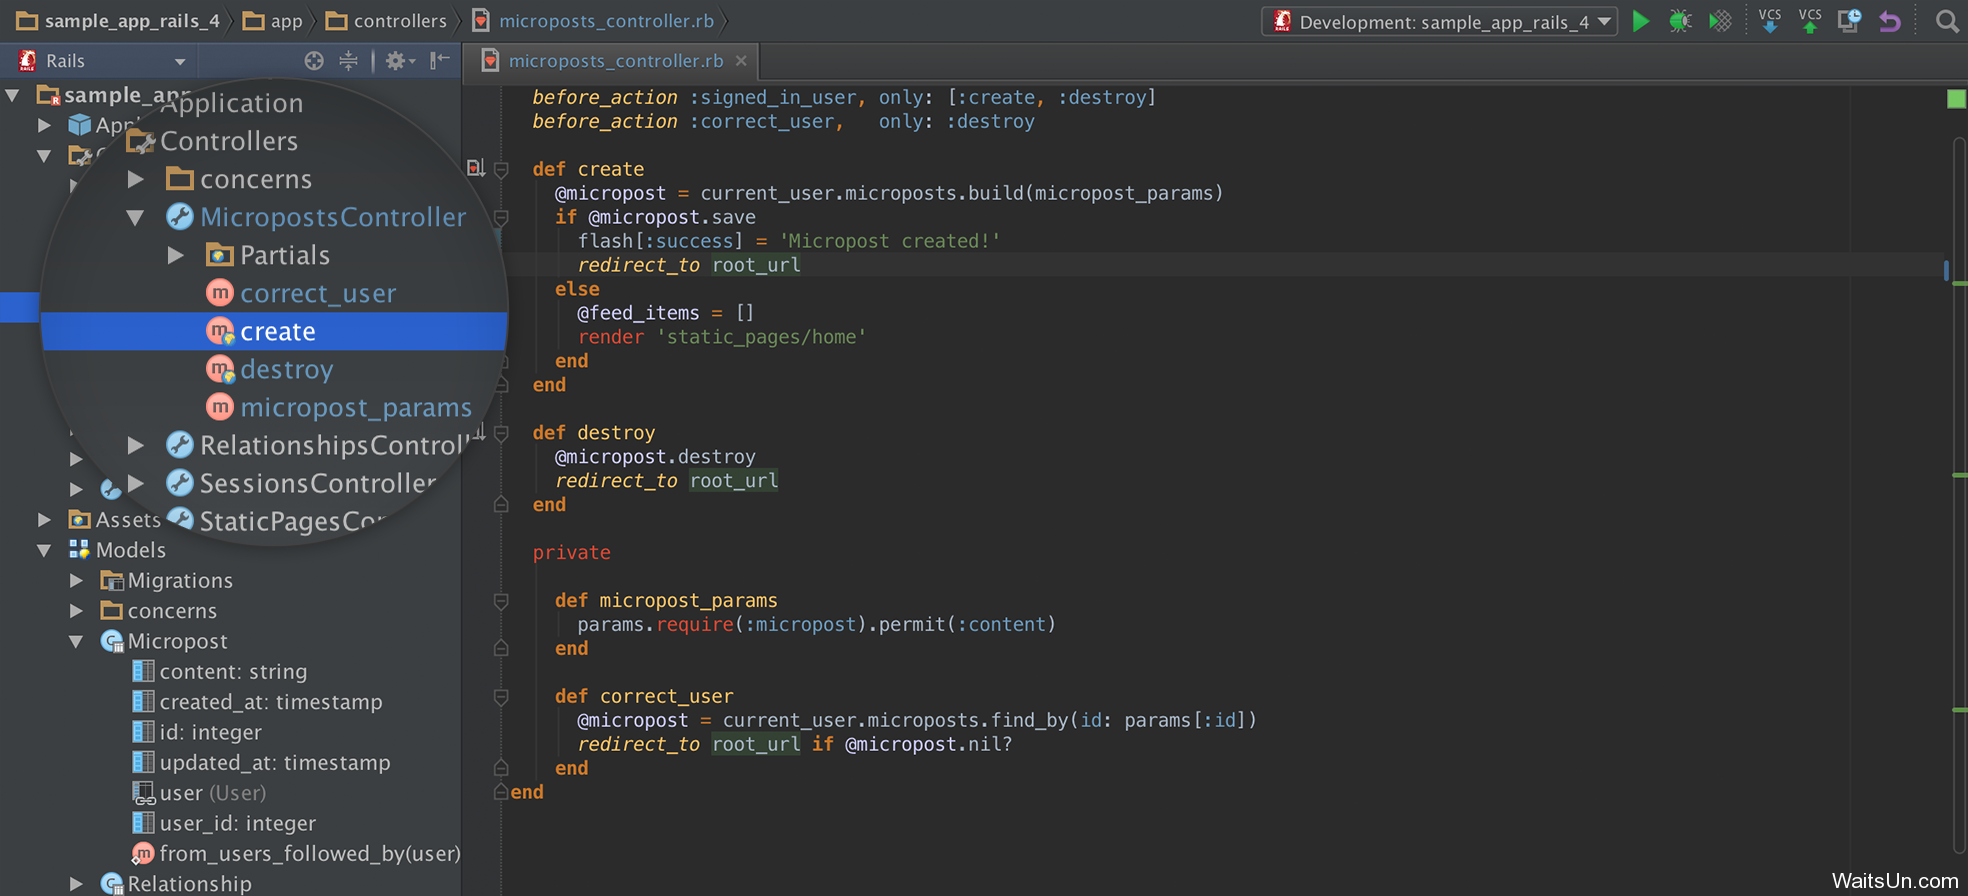The width and height of the screenshot is (1968, 896).
Task: Click VCS commit changes icon
Action: pyautogui.click(x=1810, y=21)
